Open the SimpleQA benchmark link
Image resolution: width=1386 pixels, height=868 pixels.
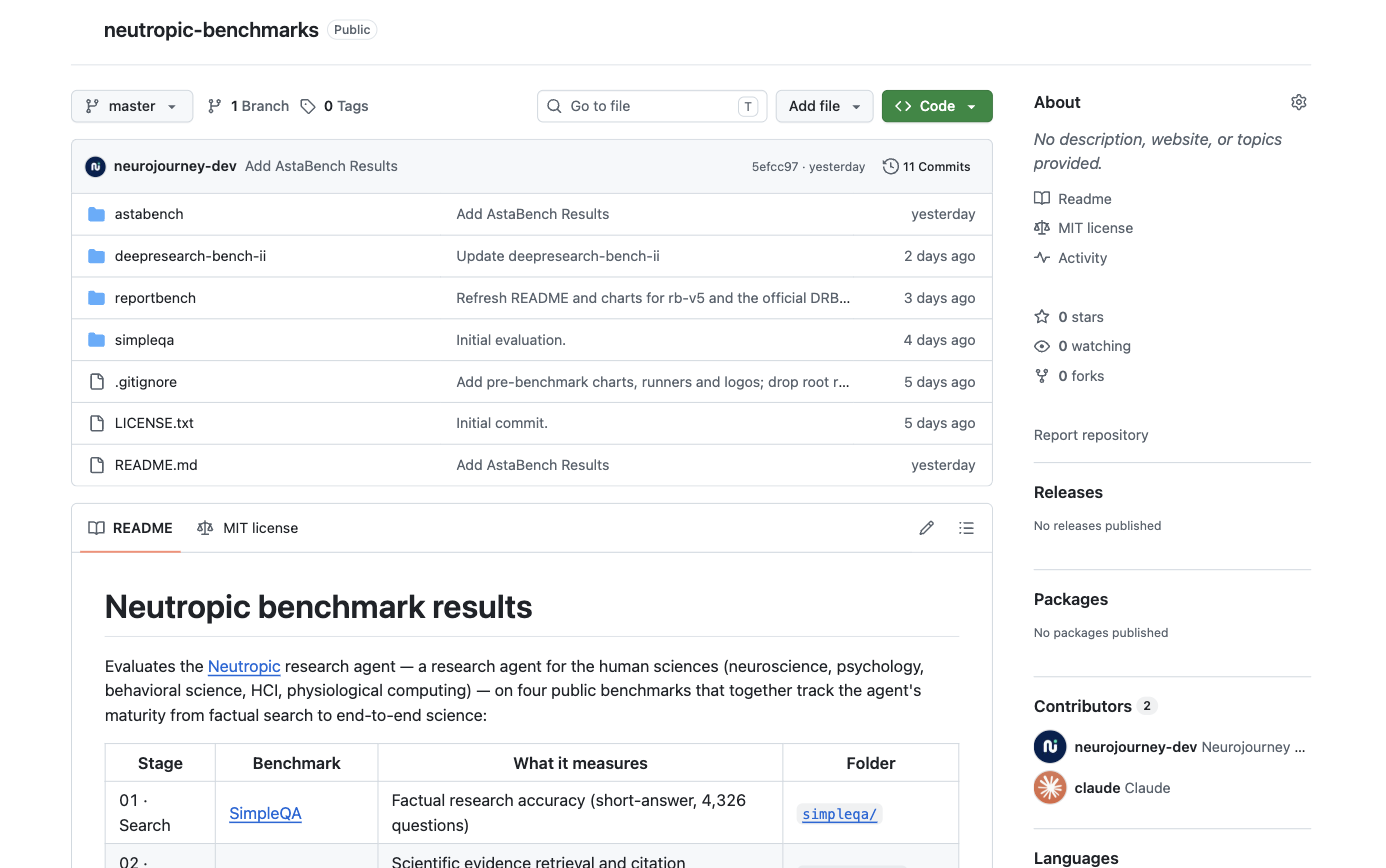[x=265, y=813]
